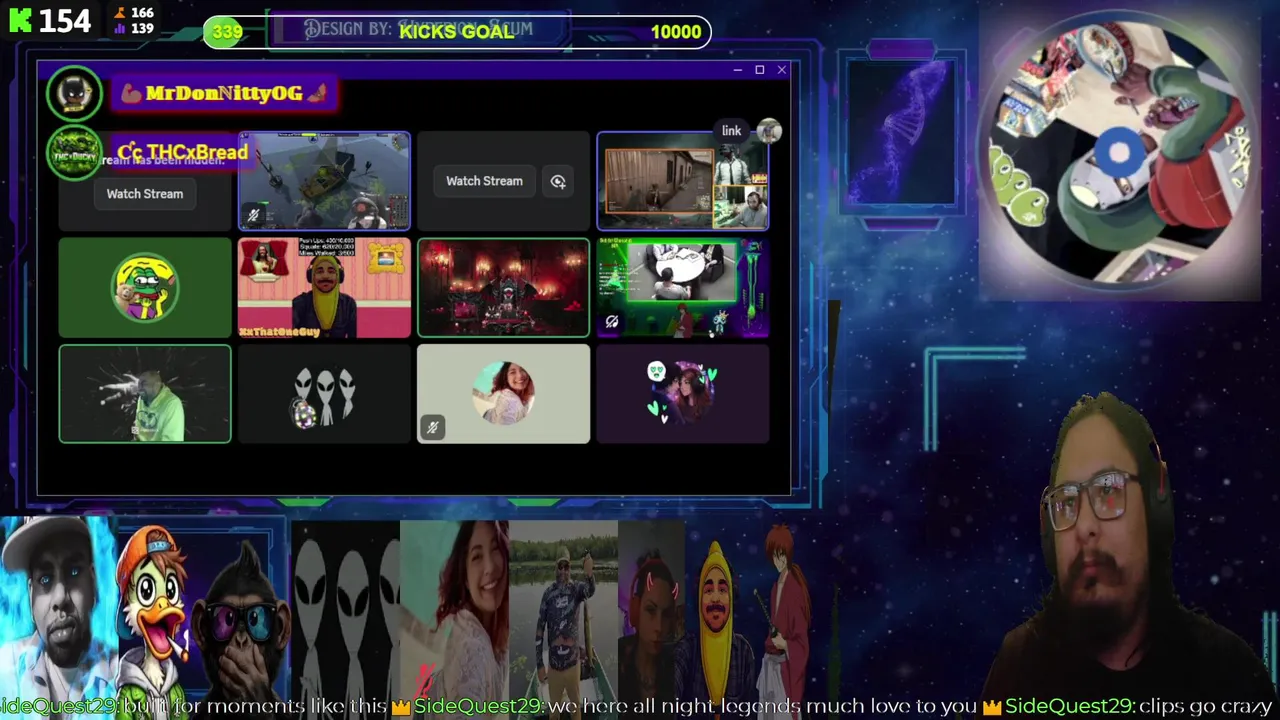The width and height of the screenshot is (1280, 720).
Task: Click the viewer count 154
Action: (65, 20)
